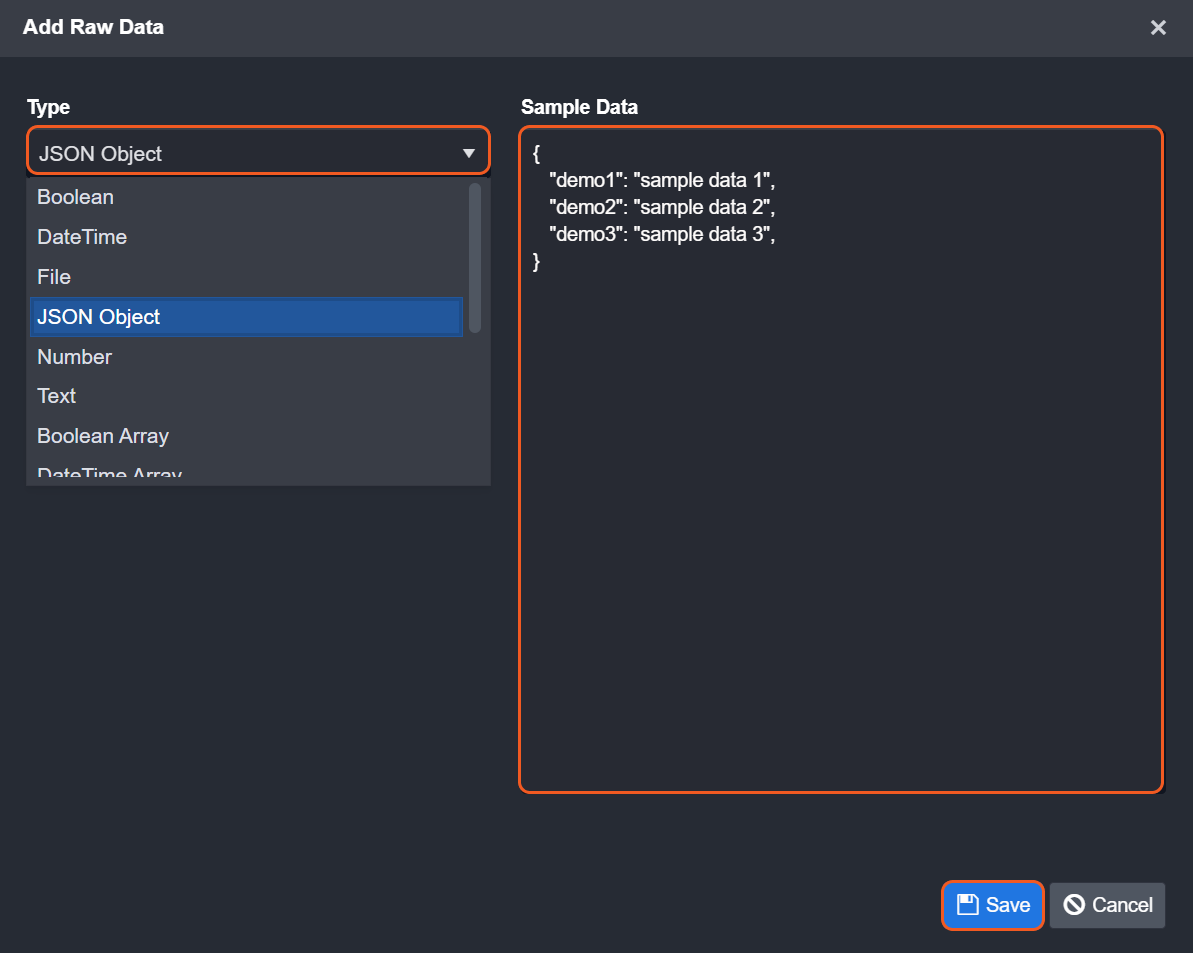Select the highlighted JSON Object option
Image resolution: width=1193 pixels, height=953 pixels.
coord(98,317)
